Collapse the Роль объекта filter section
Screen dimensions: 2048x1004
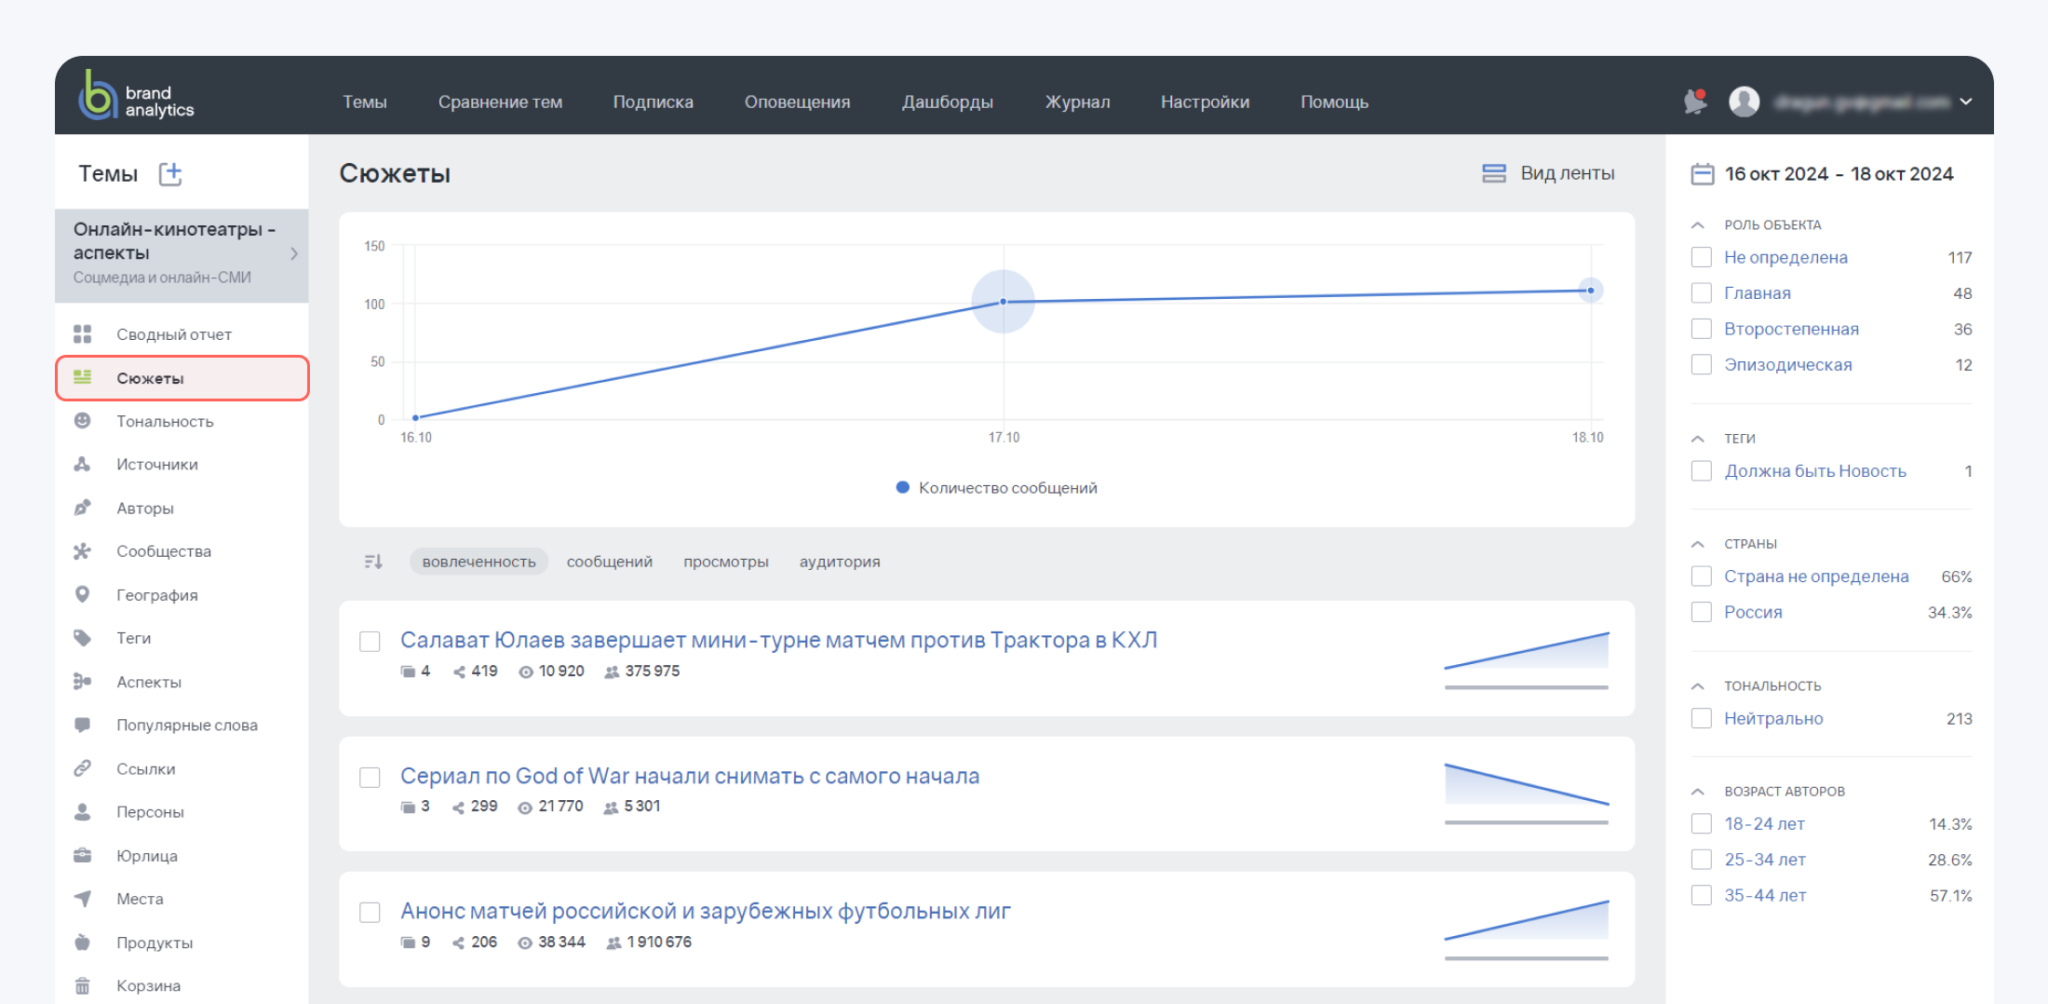pyautogui.click(x=1697, y=225)
